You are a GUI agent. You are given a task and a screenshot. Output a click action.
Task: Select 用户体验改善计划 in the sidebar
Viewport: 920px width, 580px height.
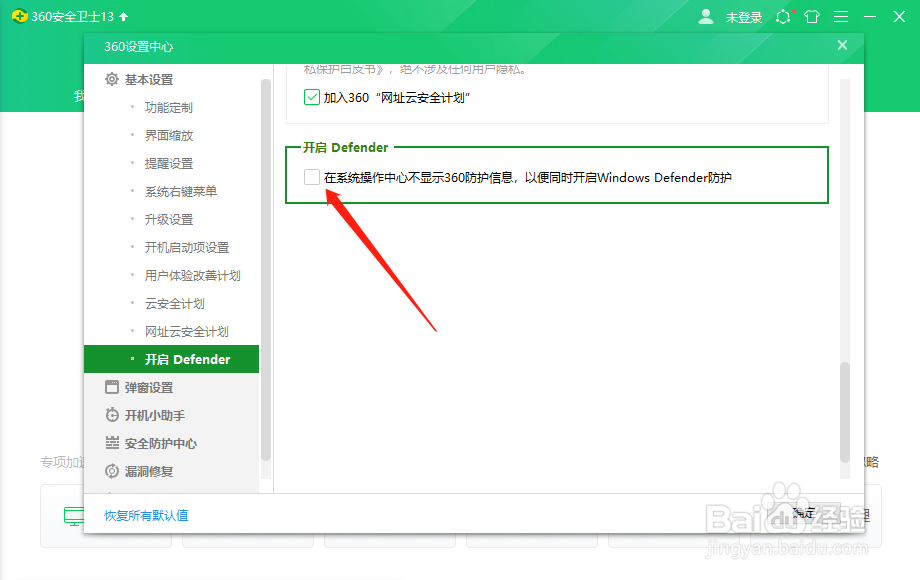tap(192, 276)
